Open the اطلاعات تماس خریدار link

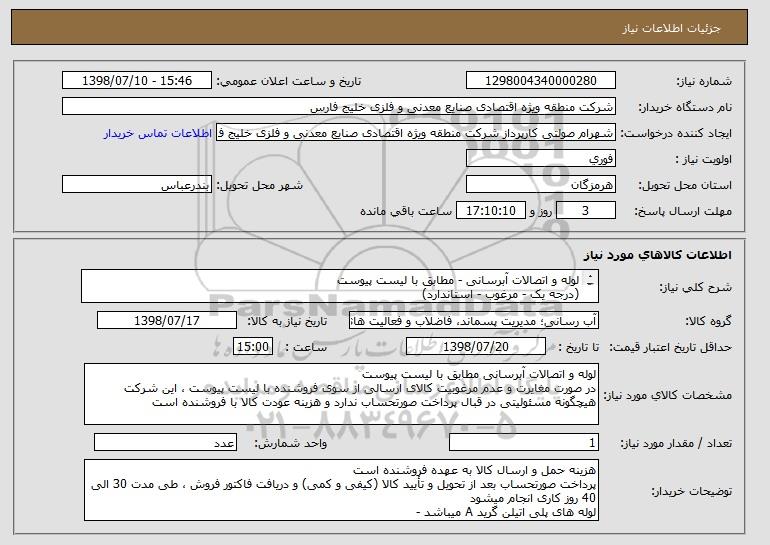coord(158,134)
